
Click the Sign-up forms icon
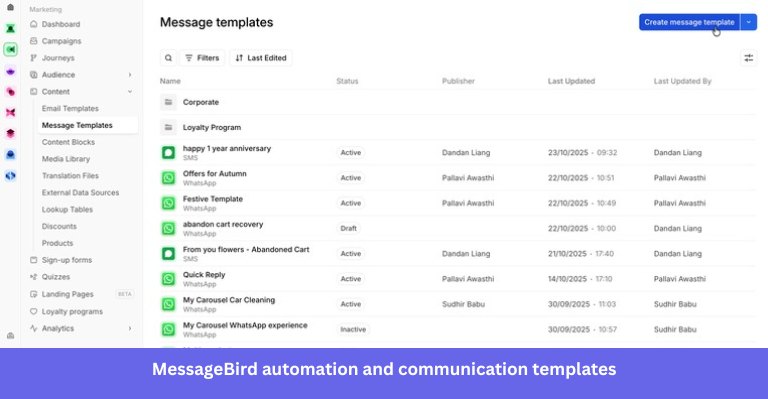(x=33, y=260)
